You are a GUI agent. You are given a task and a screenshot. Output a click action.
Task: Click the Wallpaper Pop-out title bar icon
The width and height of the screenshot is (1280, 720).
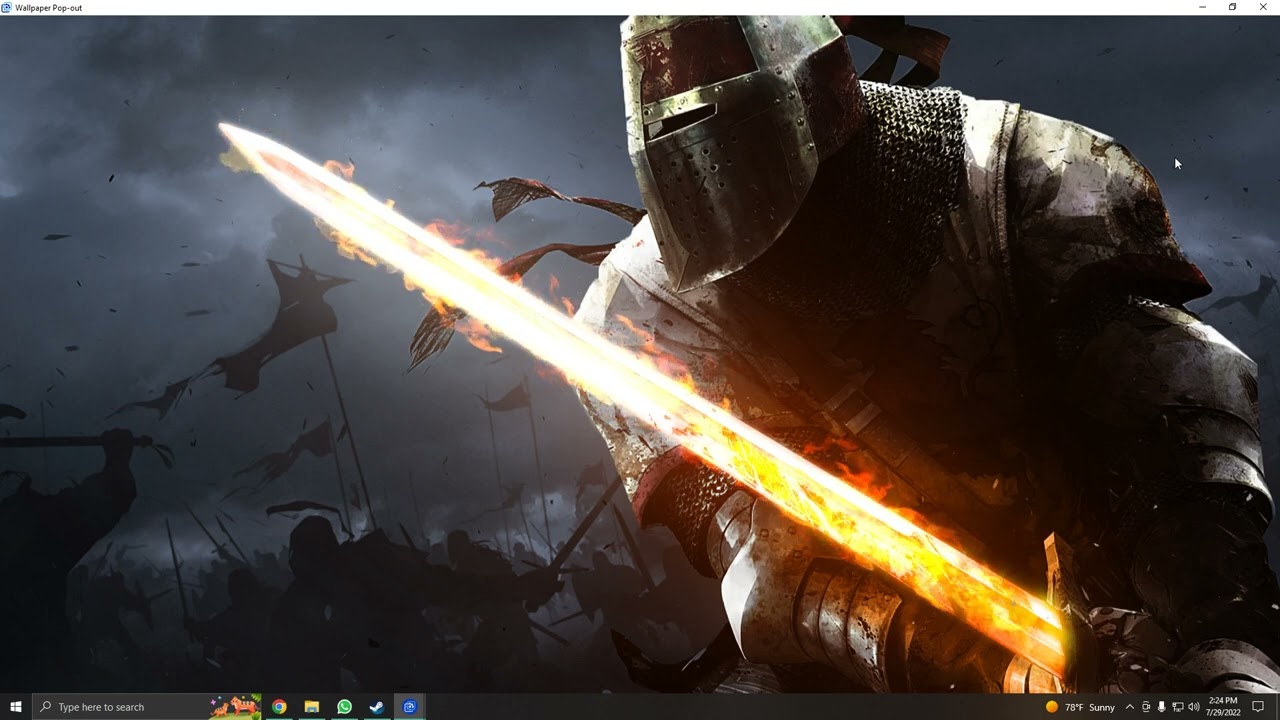pyautogui.click(x=7, y=7)
